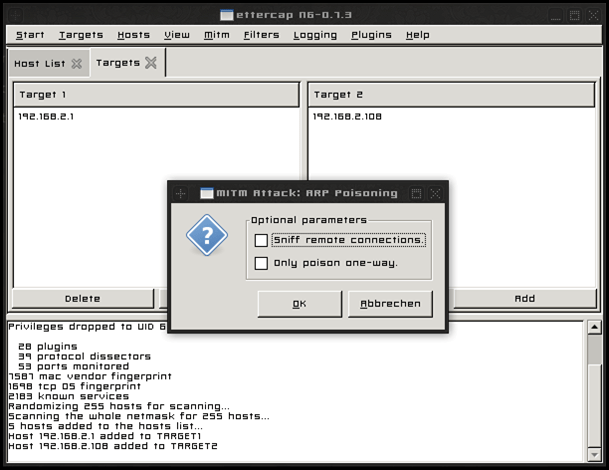609x470 pixels.
Task: Close the ettercap main window
Action: click(x=593, y=15)
